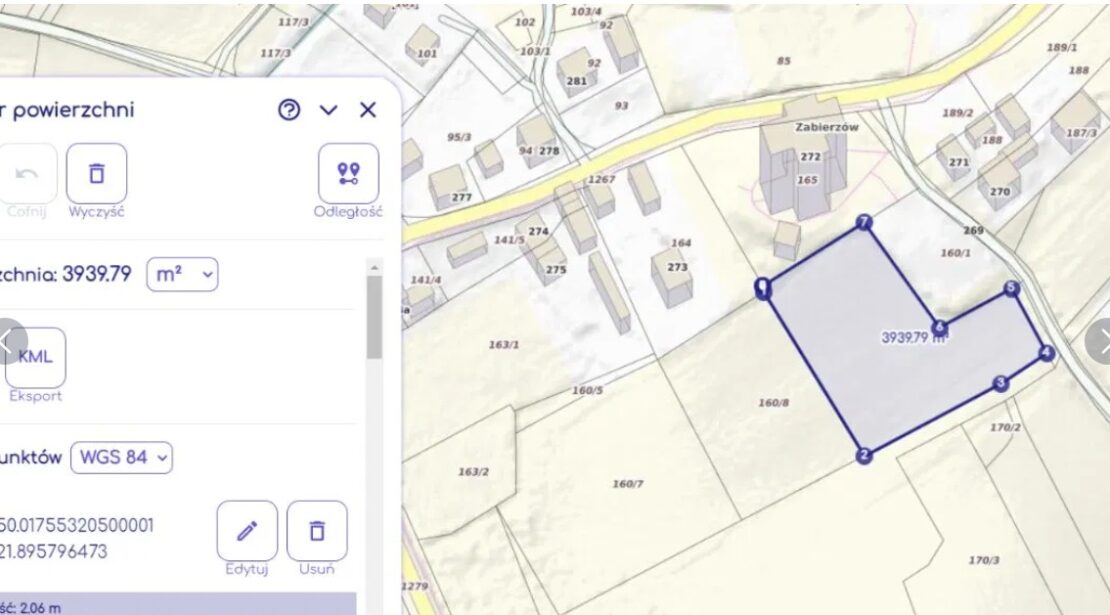
Task: Close the area measurement panel
Action: point(368,110)
